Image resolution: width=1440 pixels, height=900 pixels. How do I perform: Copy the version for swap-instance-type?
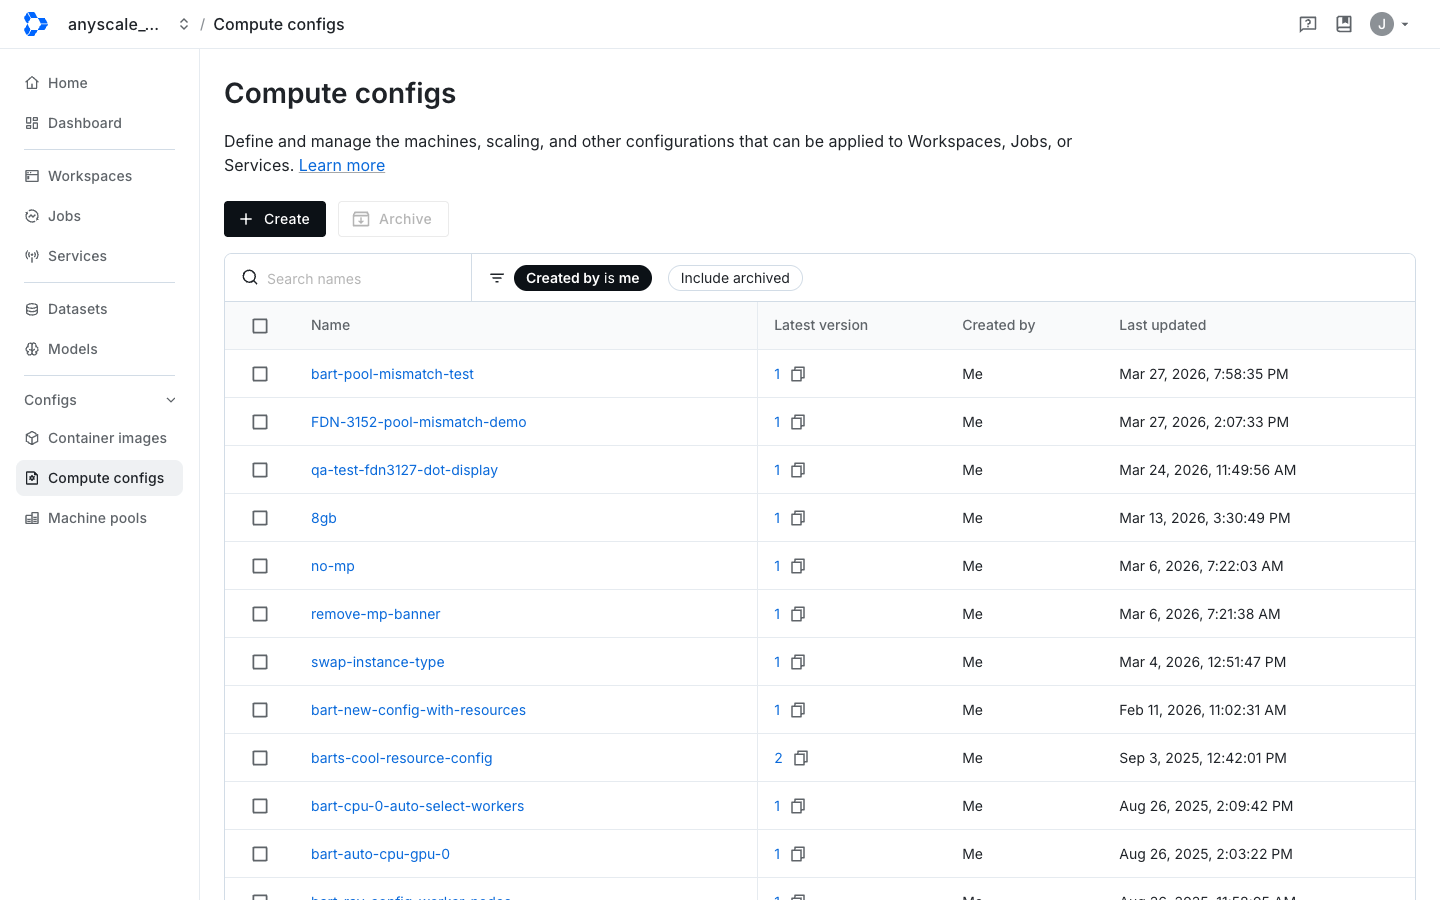pos(798,662)
